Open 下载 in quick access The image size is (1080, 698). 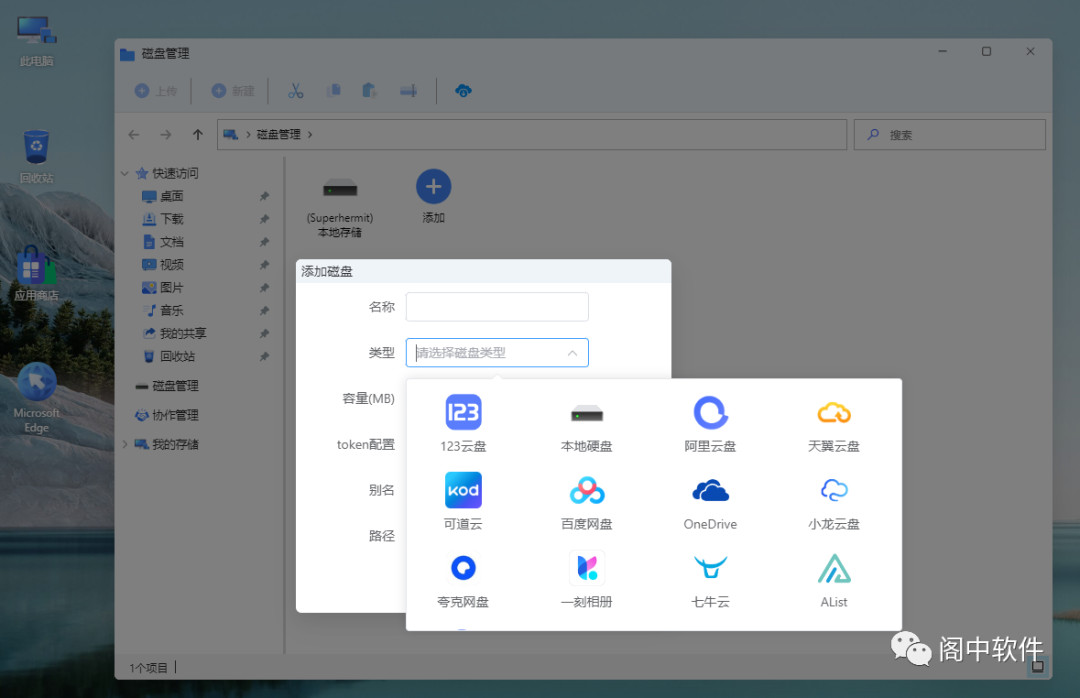coord(163,219)
